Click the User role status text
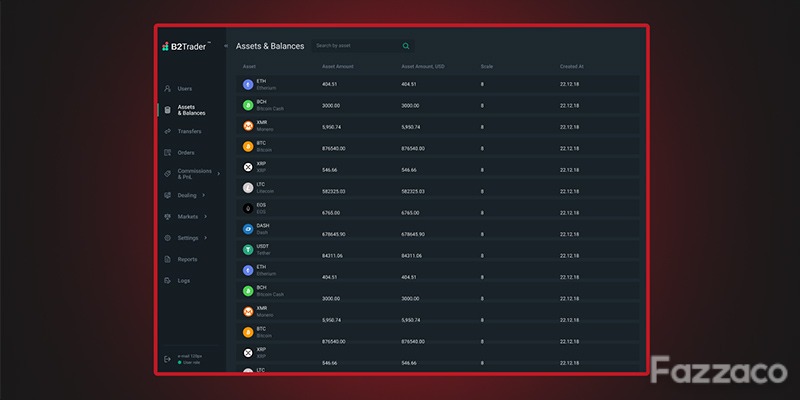 pyautogui.click(x=191, y=363)
